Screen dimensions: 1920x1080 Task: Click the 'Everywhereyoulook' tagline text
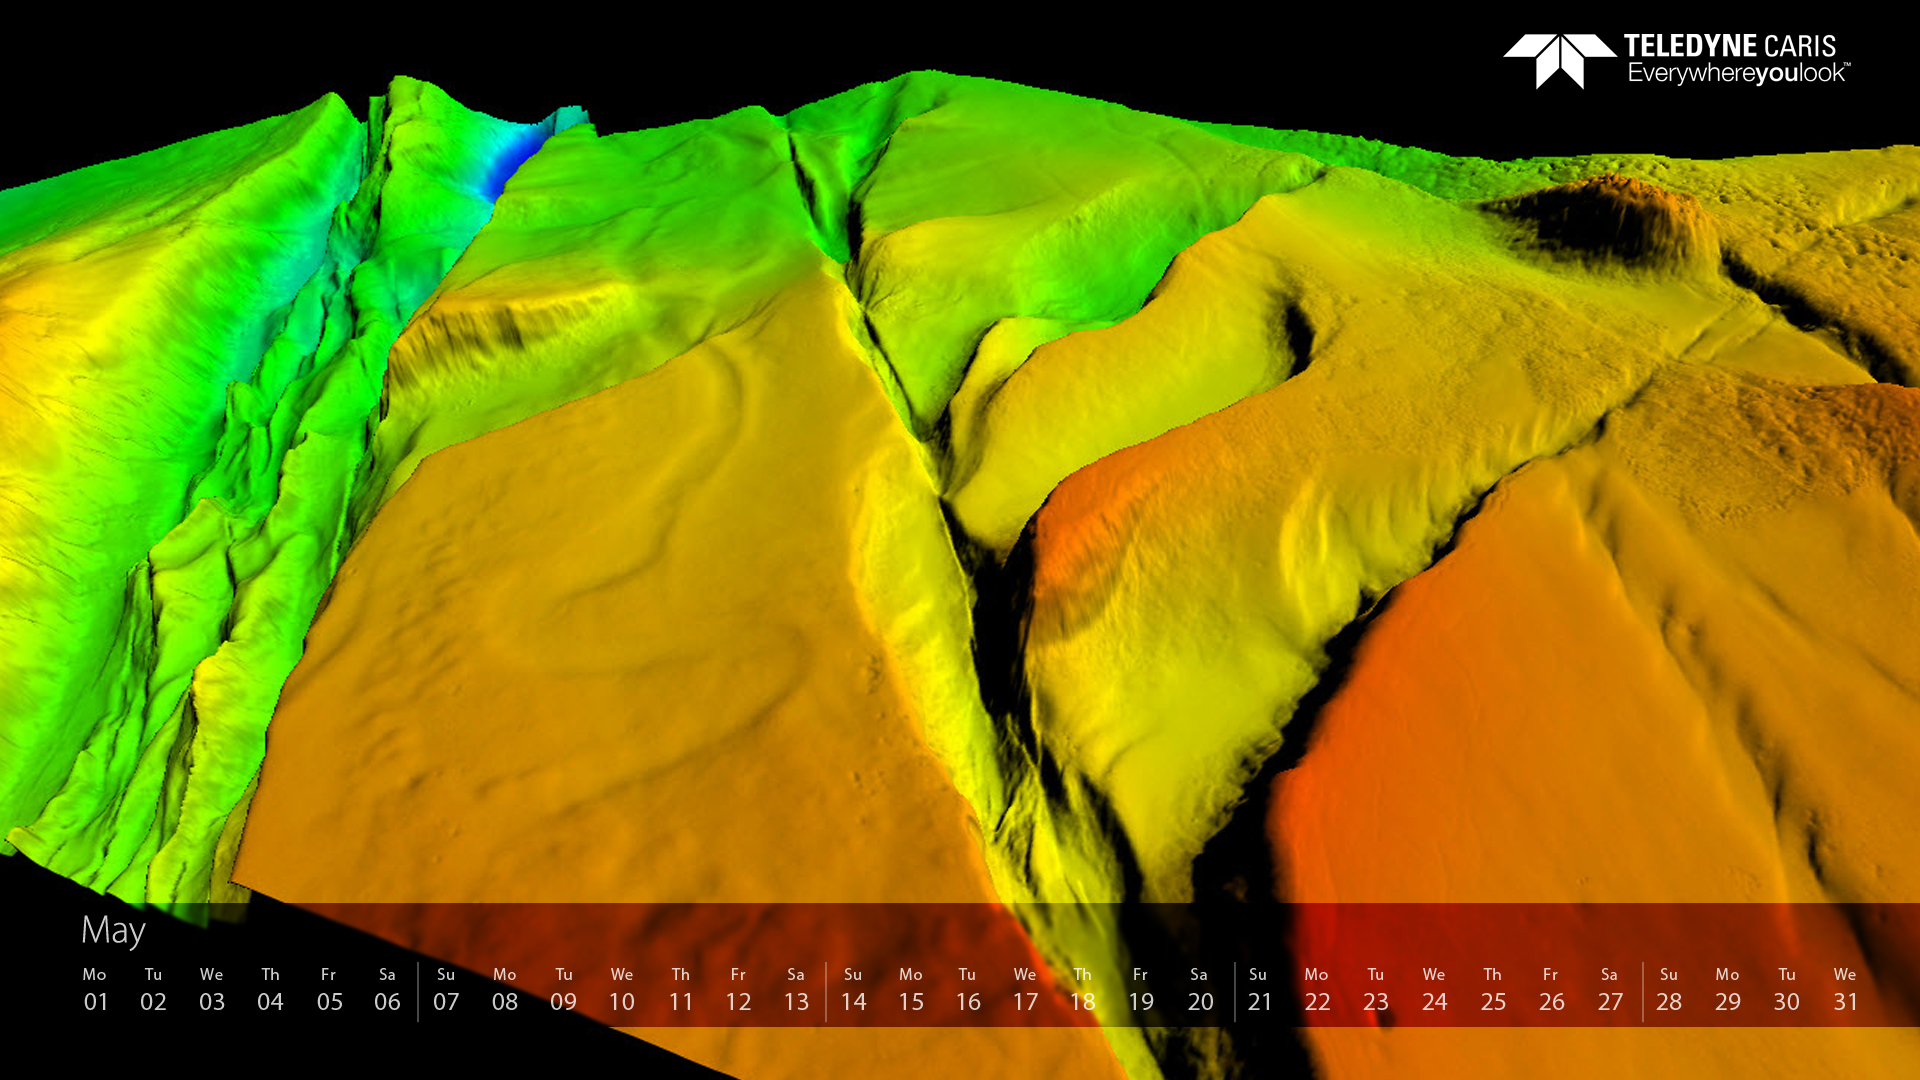(x=1739, y=74)
